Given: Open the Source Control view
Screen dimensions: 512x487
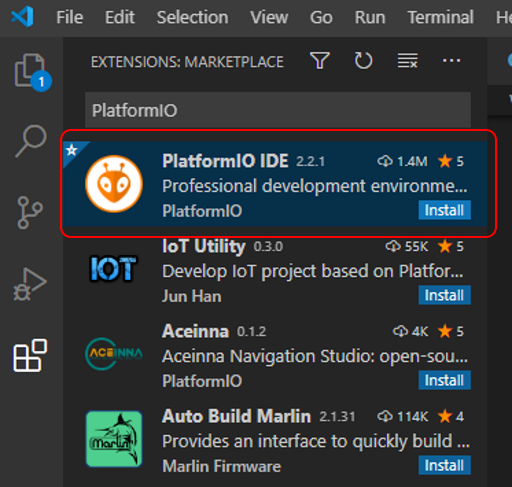Looking at the screenshot, I should pyautogui.click(x=30, y=213).
